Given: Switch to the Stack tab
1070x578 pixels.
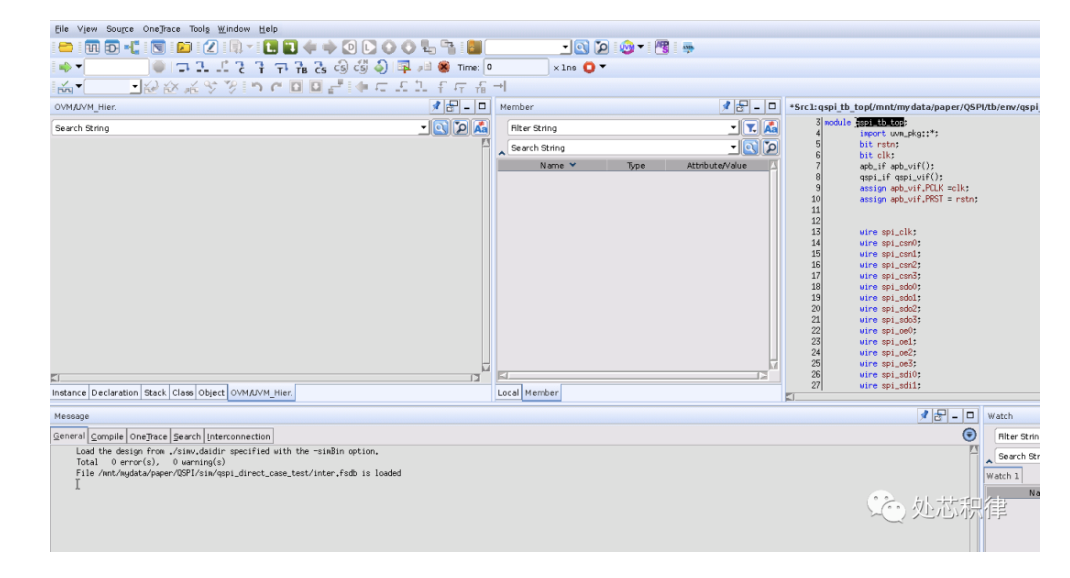Looking at the screenshot, I should pyautogui.click(x=155, y=392).
